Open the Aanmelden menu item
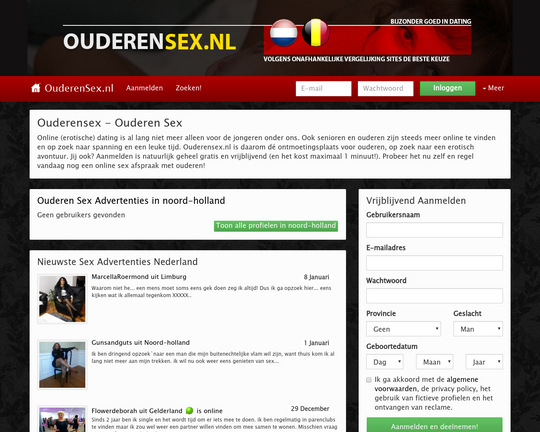This screenshot has width=540, height=432. point(144,88)
